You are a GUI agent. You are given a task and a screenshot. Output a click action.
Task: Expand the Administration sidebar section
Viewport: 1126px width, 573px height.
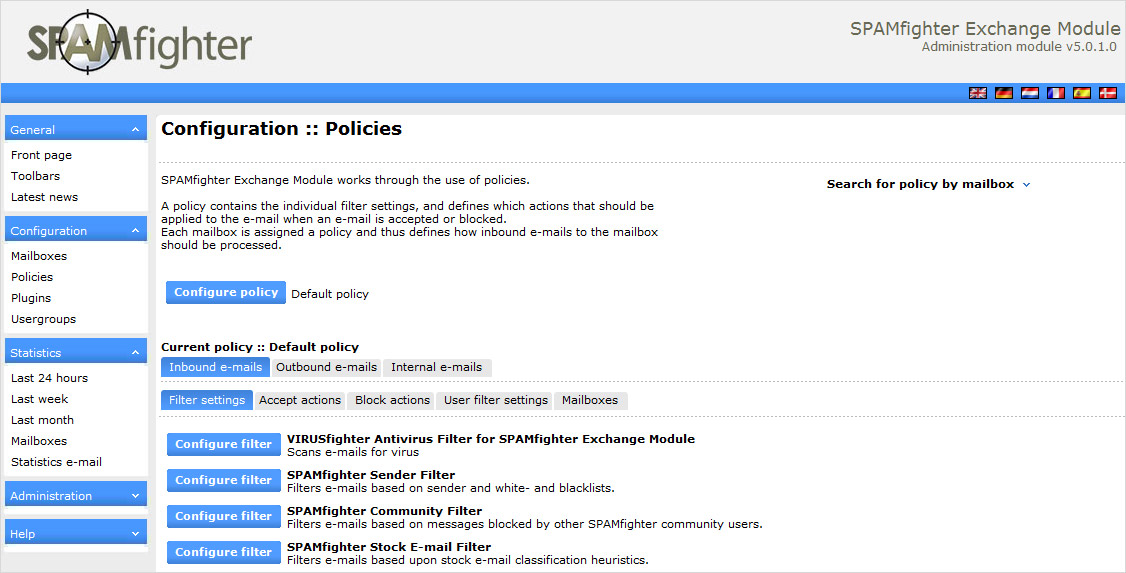pos(75,495)
